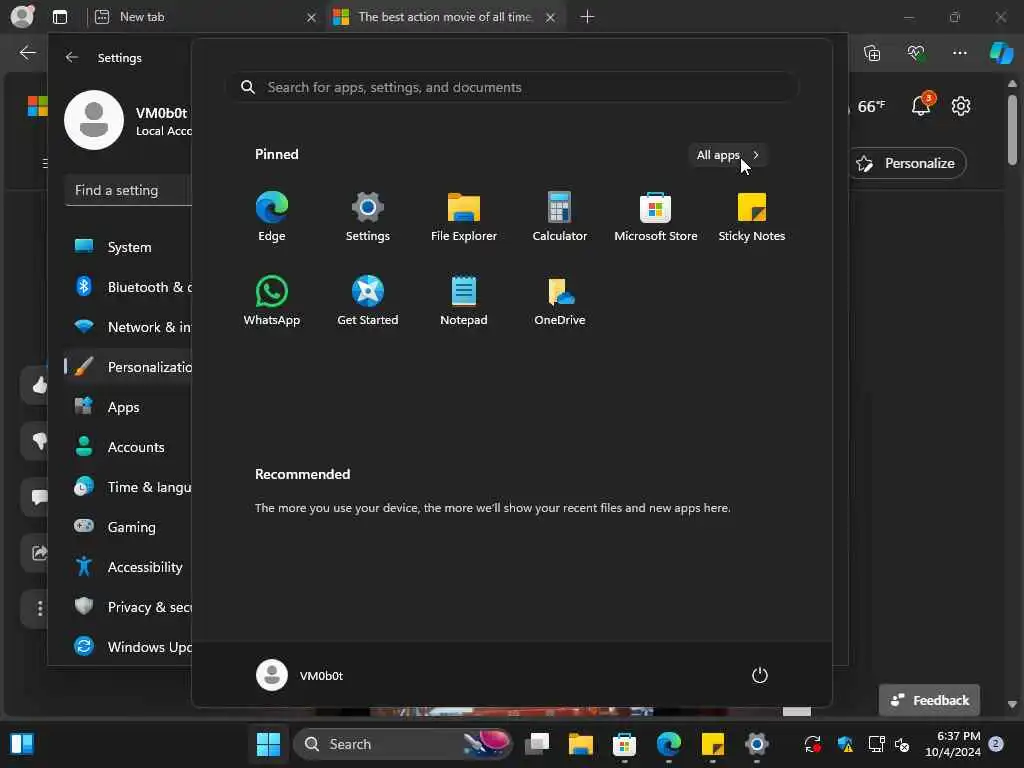
Task: Open Microsoft Store in Start menu
Action: click(656, 217)
